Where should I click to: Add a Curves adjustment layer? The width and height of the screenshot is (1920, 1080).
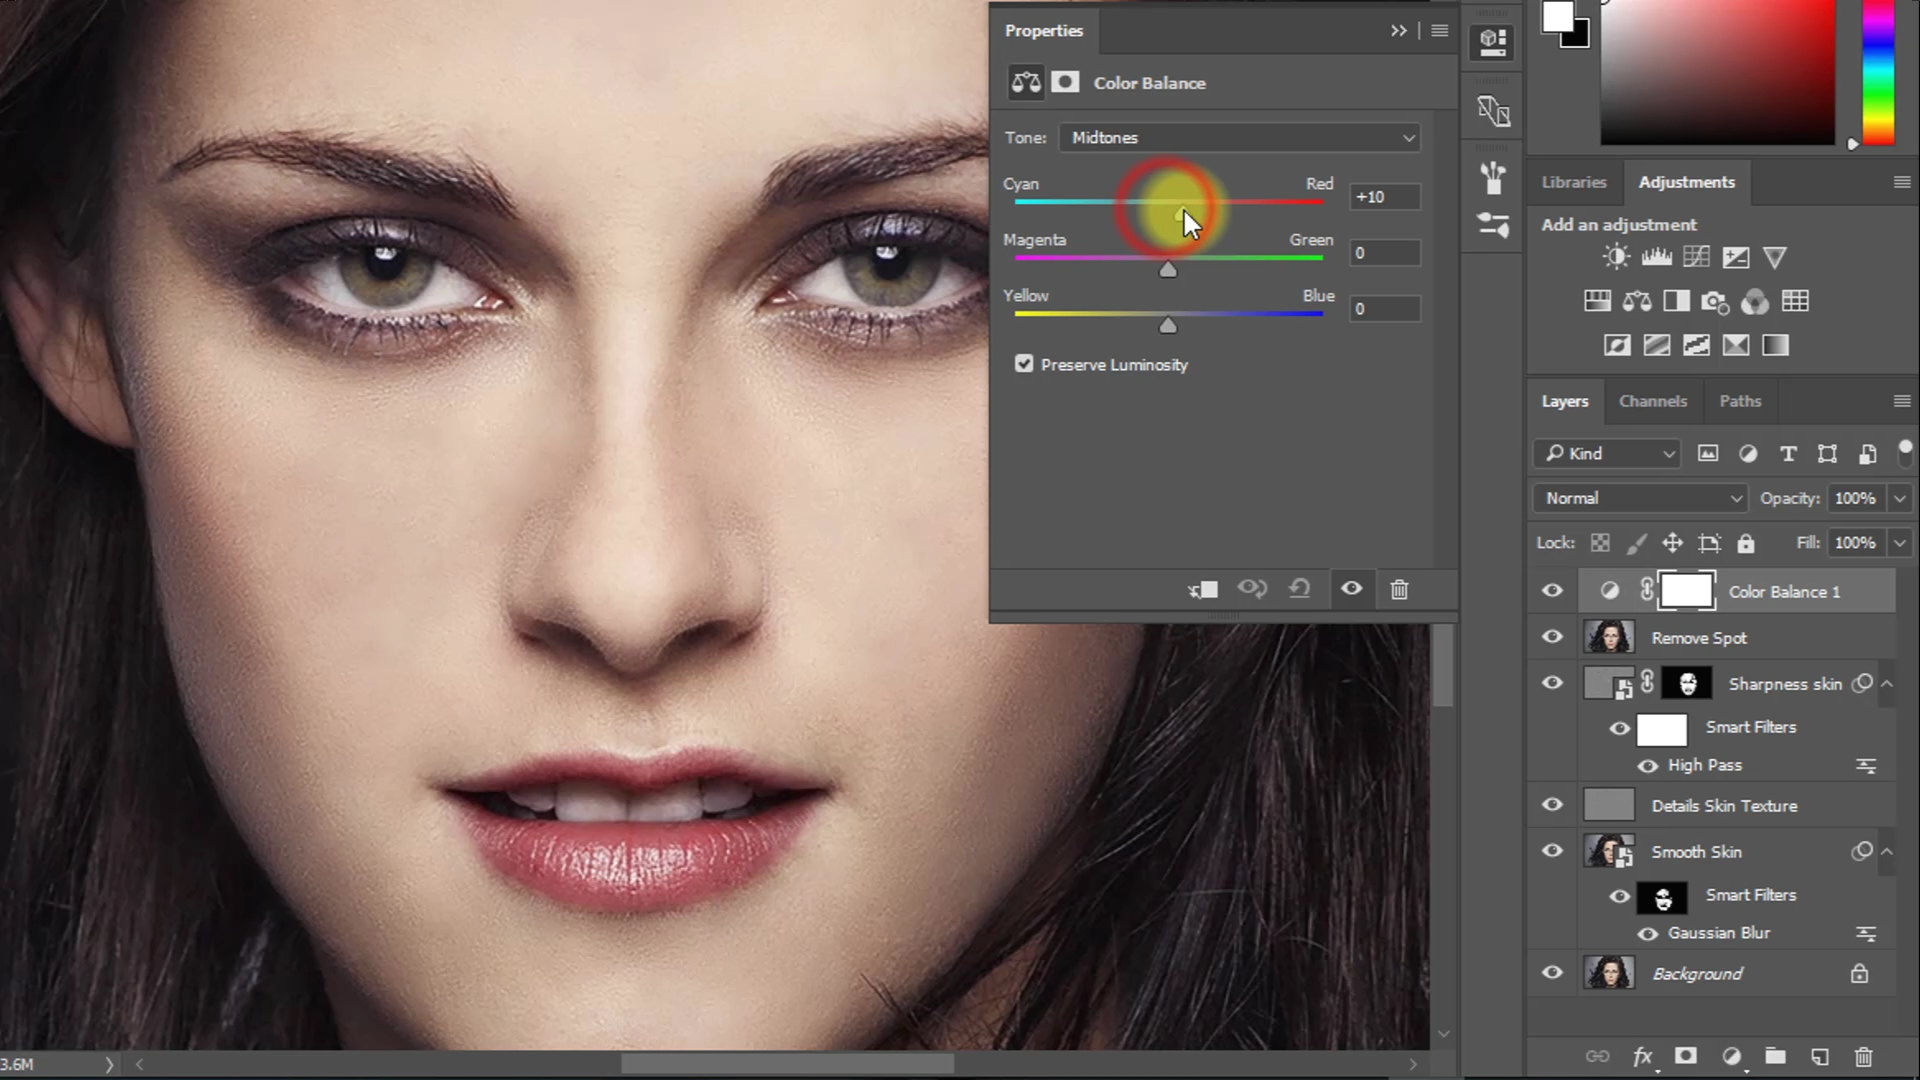click(x=1696, y=257)
